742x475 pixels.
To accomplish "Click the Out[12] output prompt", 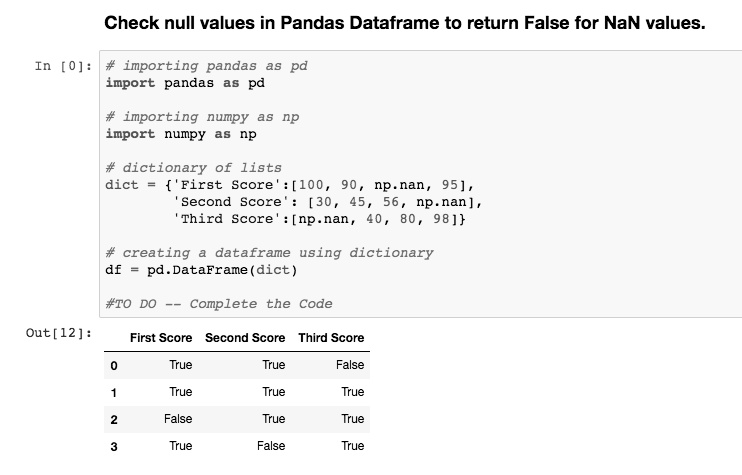I will [x=59, y=333].
